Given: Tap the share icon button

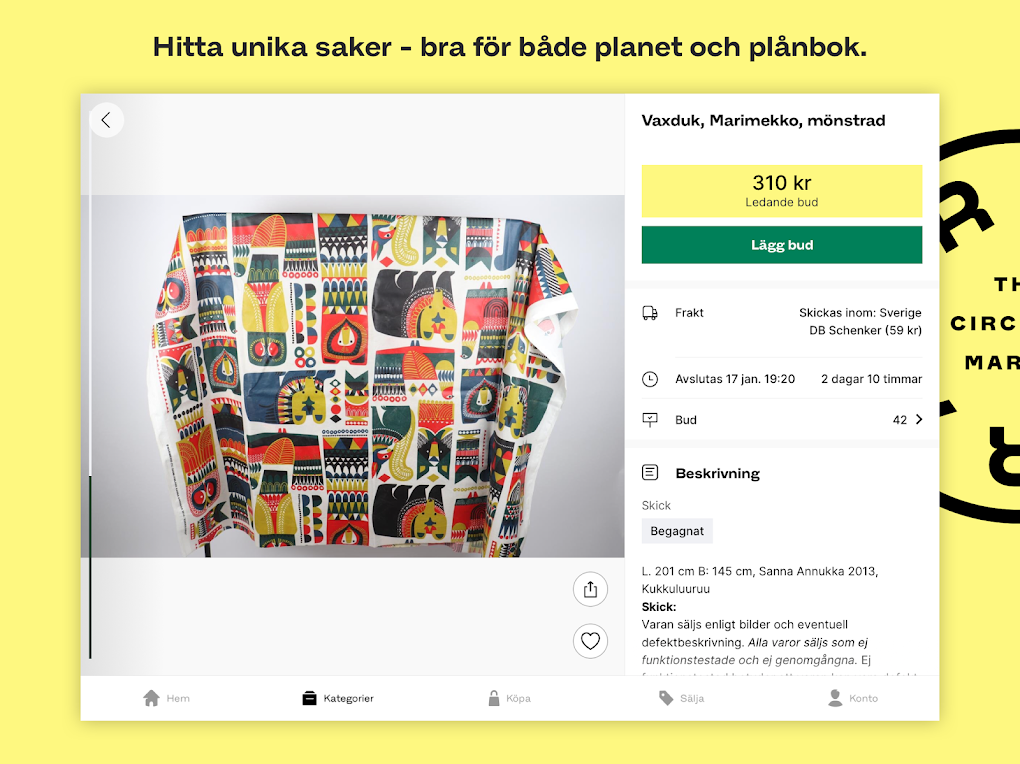Looking at the screenshot, I should coord(590,590).
